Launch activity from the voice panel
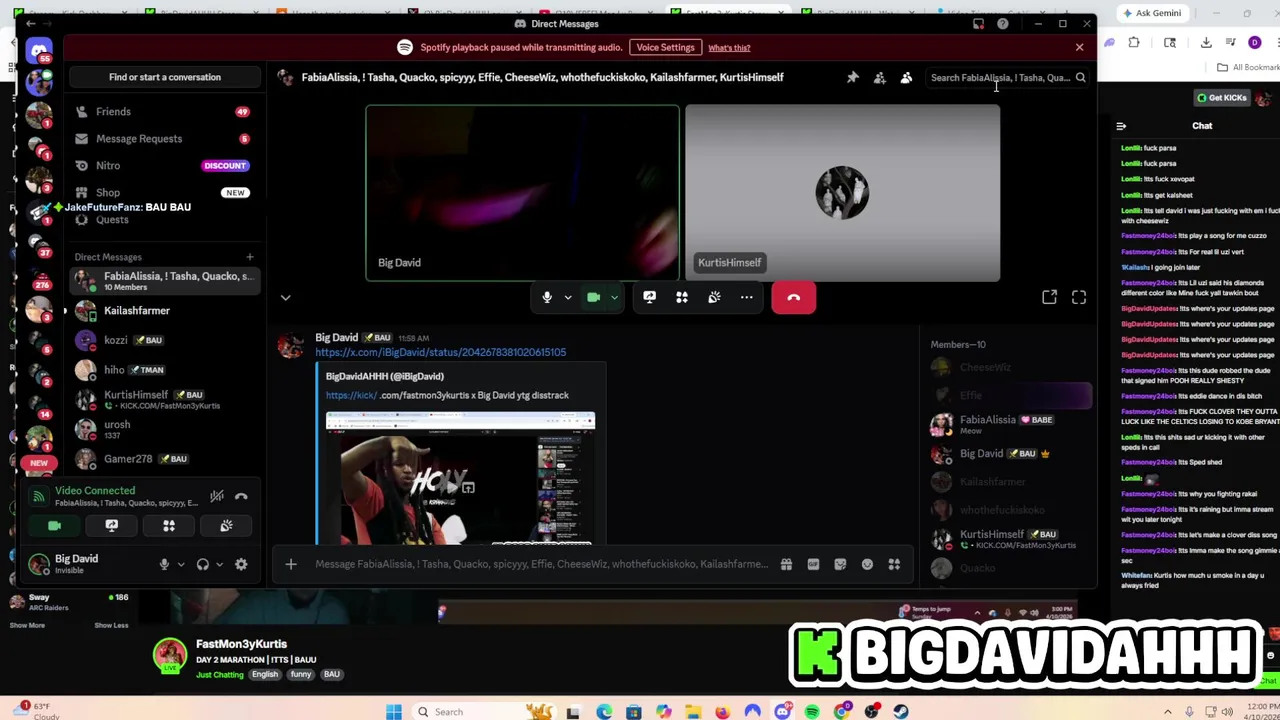This screenshot has height=720, width=1280. (x=168, y=526)
